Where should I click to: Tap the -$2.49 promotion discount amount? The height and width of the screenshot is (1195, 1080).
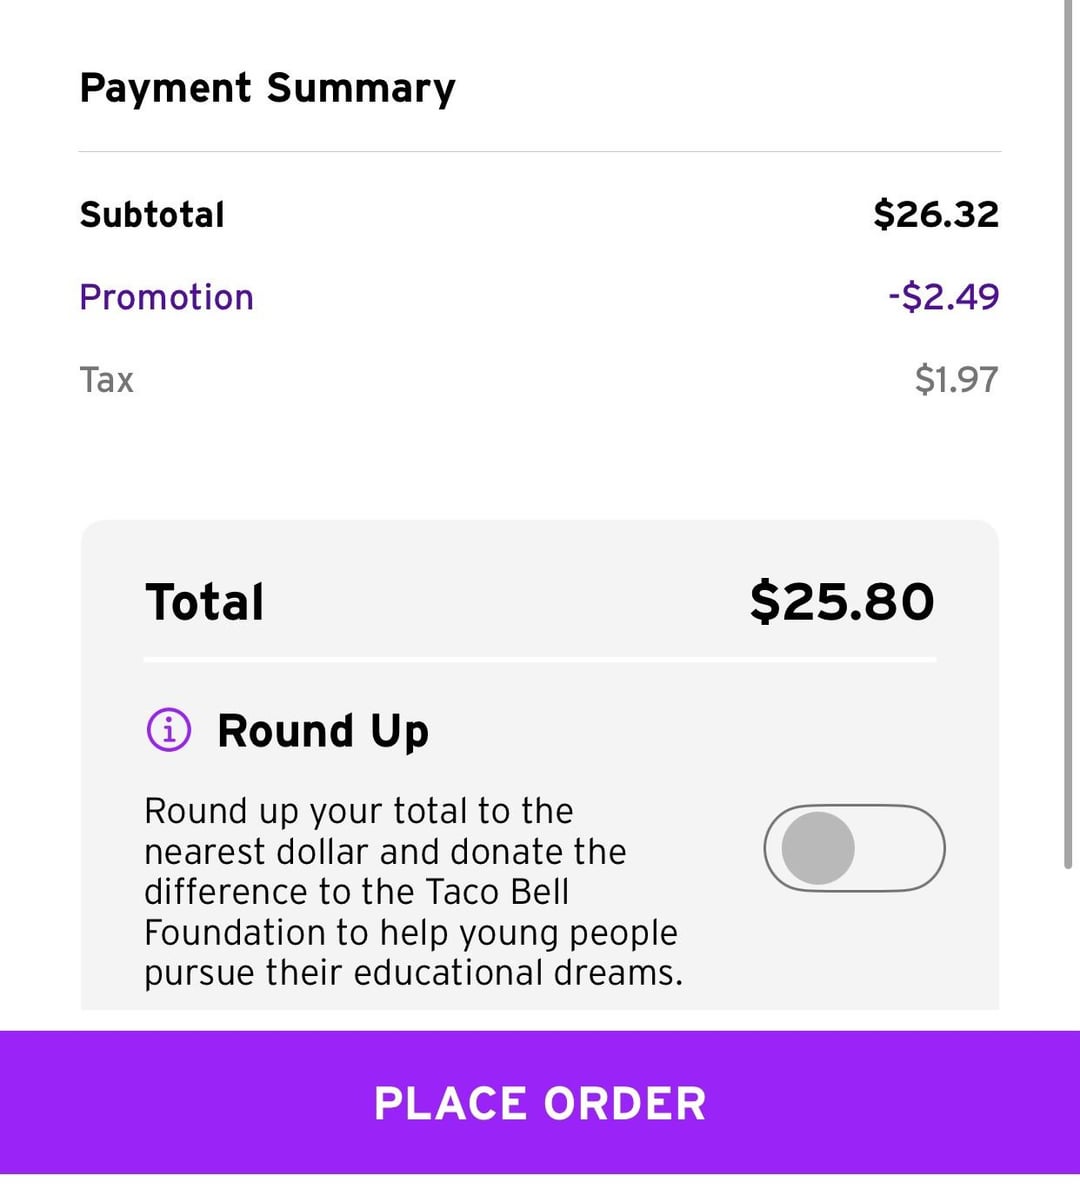(943, 297)
